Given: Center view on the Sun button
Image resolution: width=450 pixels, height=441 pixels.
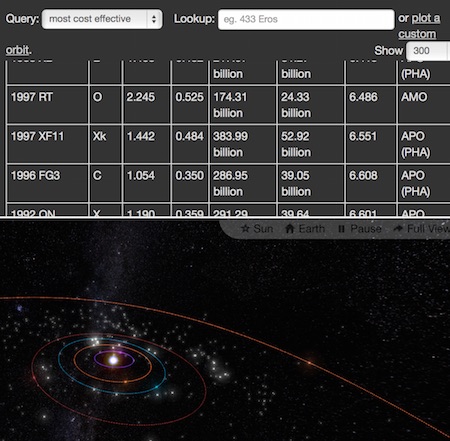Looking at the screenshot, I should tap(257, 229).
